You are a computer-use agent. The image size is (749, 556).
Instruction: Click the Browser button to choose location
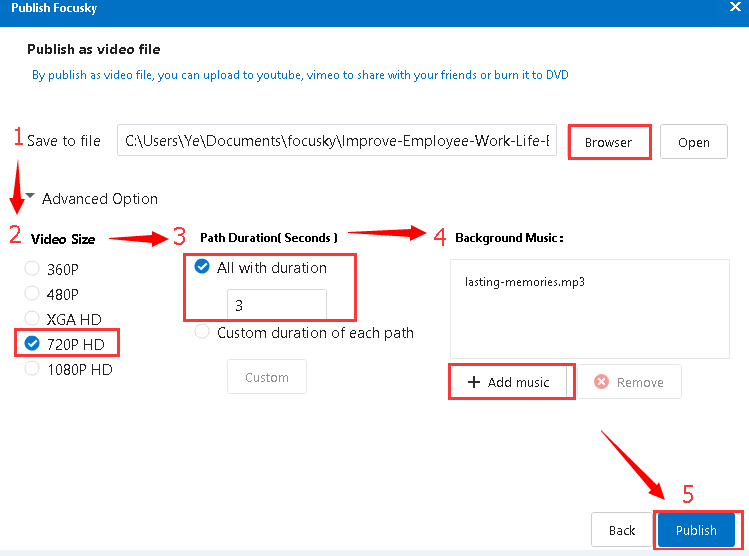(609, 142)
